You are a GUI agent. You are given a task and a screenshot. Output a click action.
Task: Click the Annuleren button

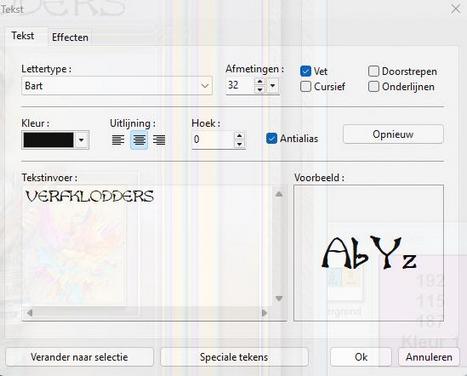pyautogui.click(x=429, y=357)
